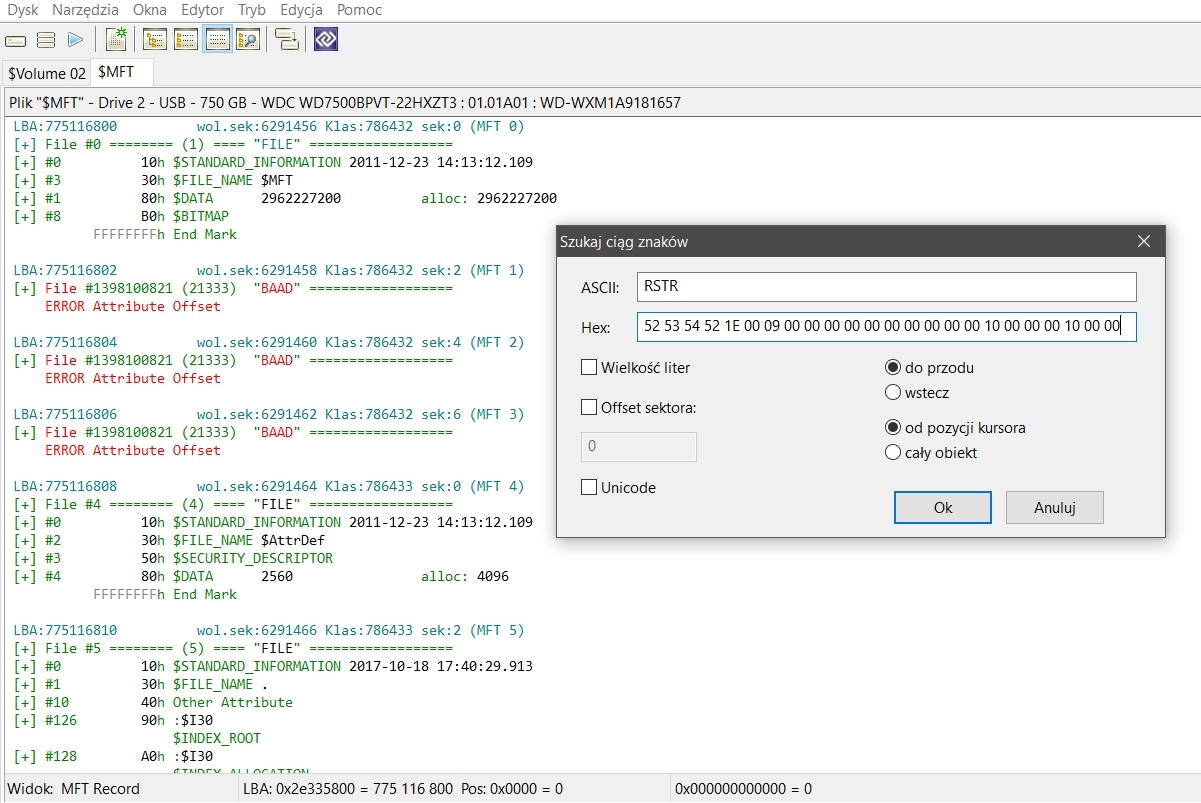The height and width of the screenshot is (803, 1201).
Task: Expand File #5 record header
Action: point(26,648)
